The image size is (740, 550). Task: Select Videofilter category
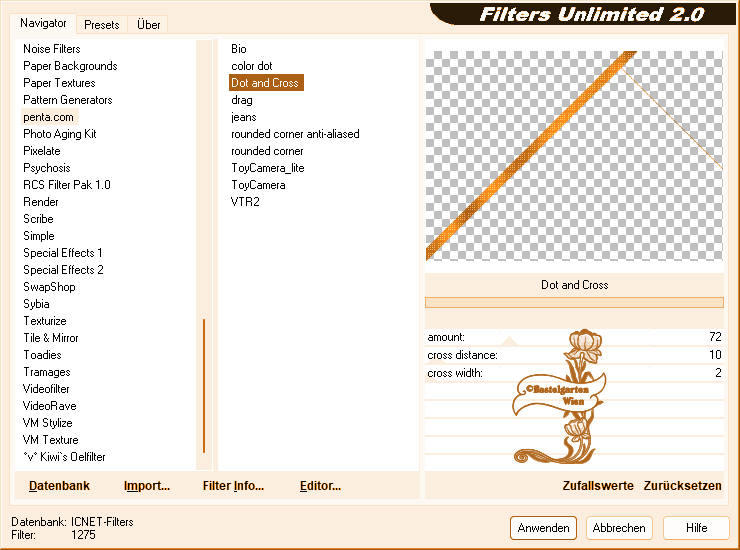pyautogui.click(x=46, y=389)
